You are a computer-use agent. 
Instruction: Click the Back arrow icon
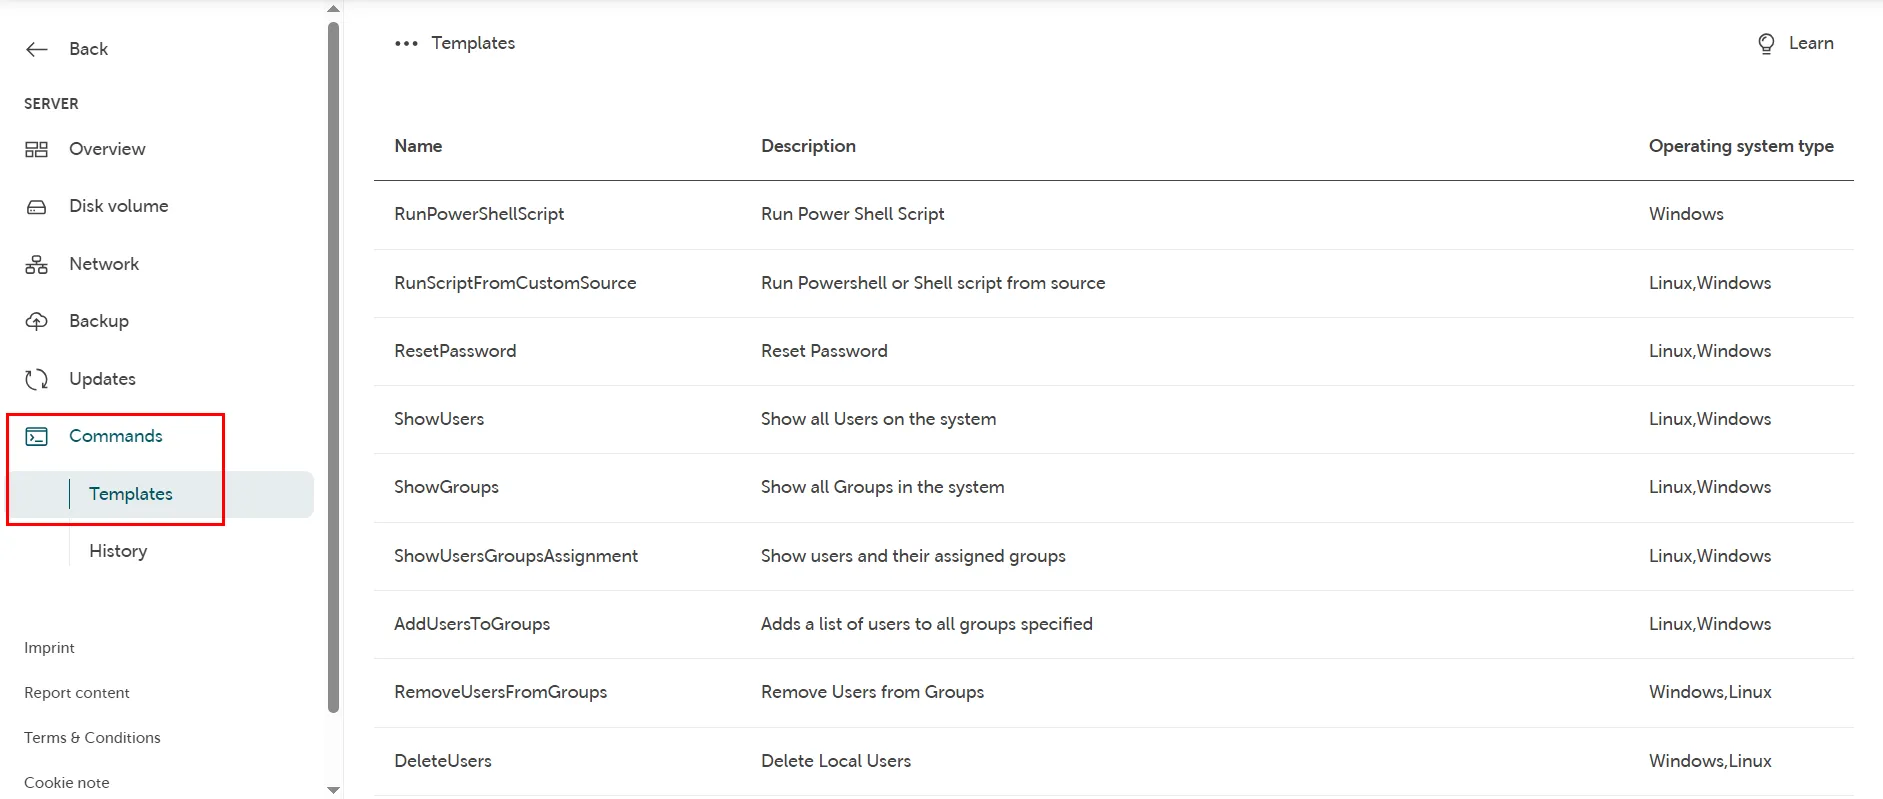(37, 49)
